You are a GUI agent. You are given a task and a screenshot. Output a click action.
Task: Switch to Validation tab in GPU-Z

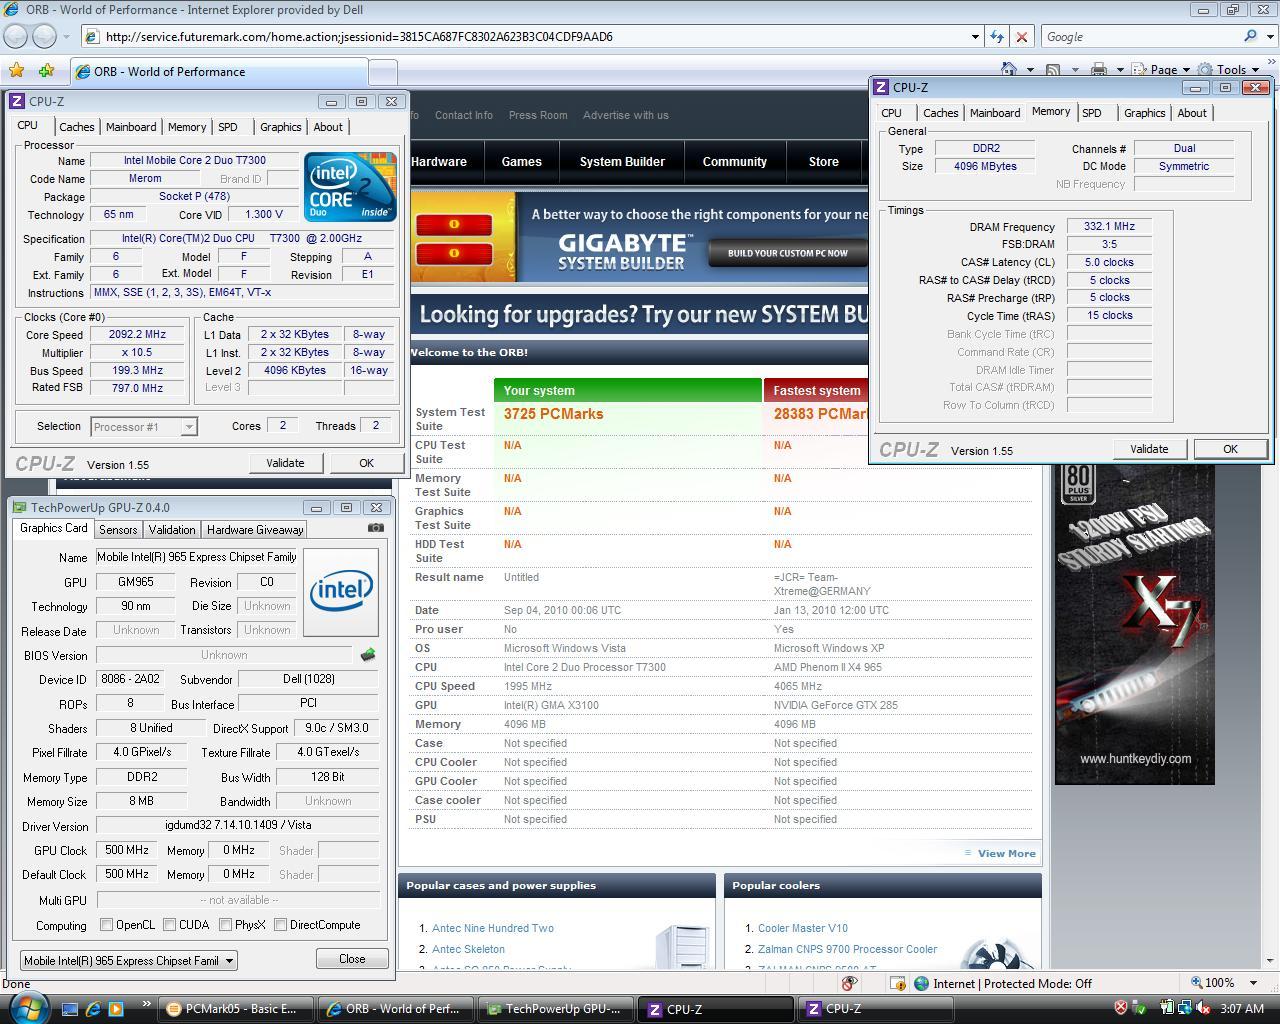coord(172,530)
